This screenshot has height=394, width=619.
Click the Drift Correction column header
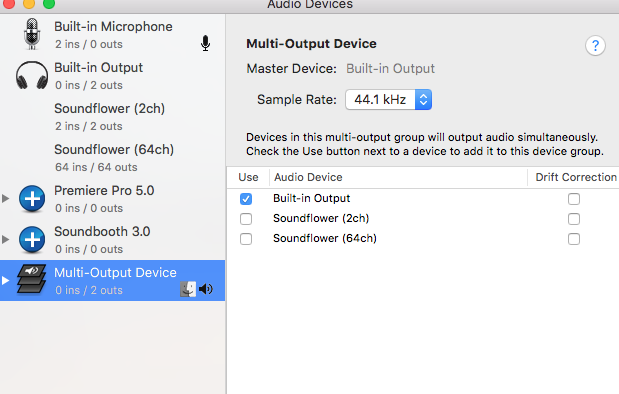click(576, 177)
